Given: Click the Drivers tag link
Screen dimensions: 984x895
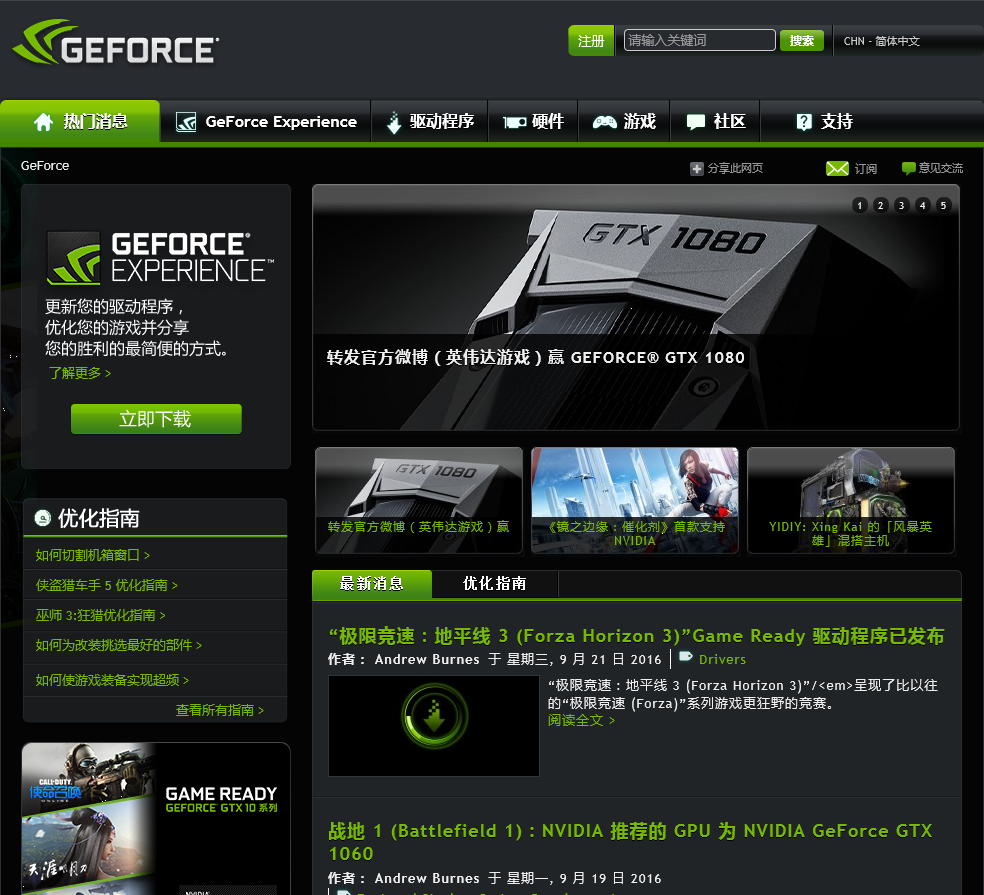Looking at the screenshot, I should click(722, 659).
